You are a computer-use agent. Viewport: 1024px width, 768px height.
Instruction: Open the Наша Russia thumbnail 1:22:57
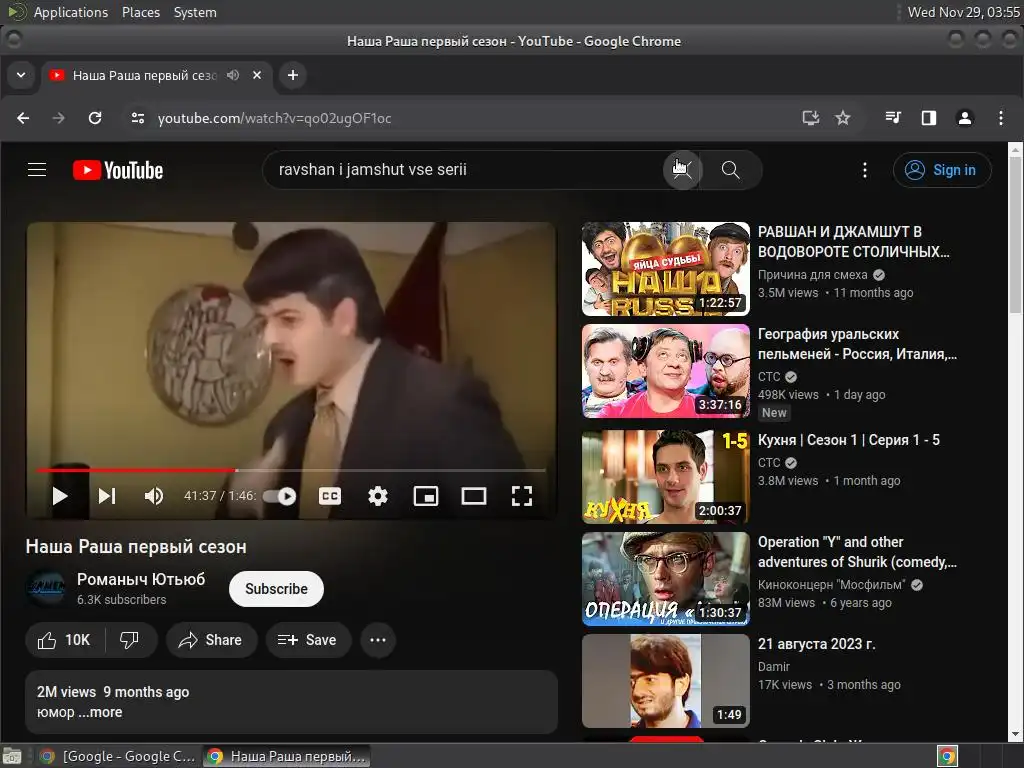coord(665,269)
